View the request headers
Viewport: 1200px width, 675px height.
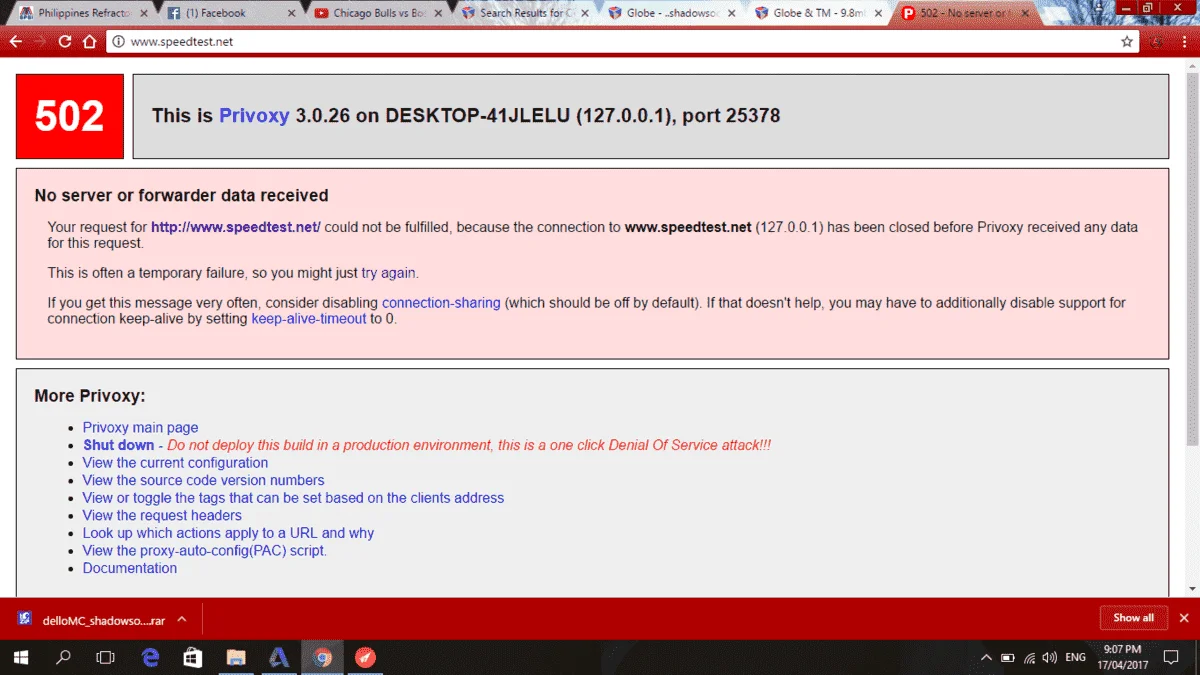click(x=162, y=516)
